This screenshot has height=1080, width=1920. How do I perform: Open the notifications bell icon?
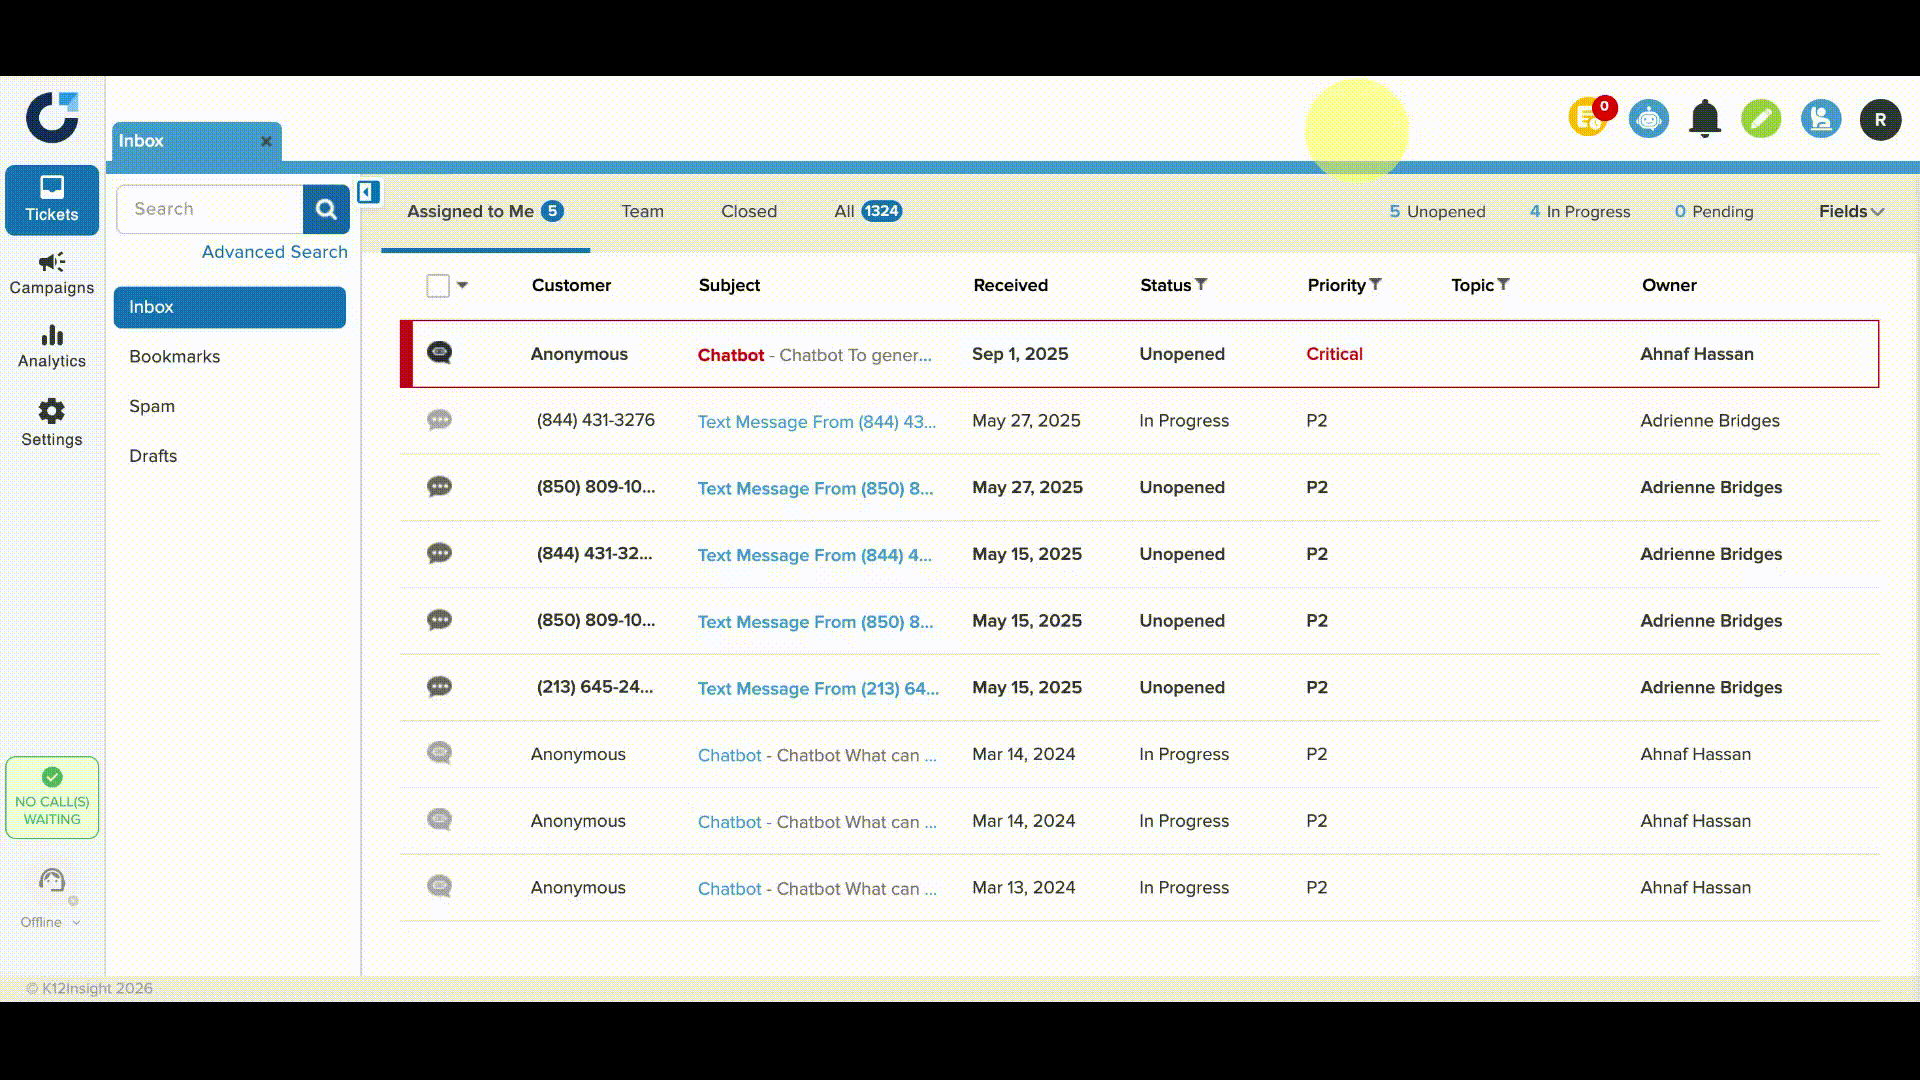(1704, 119)
